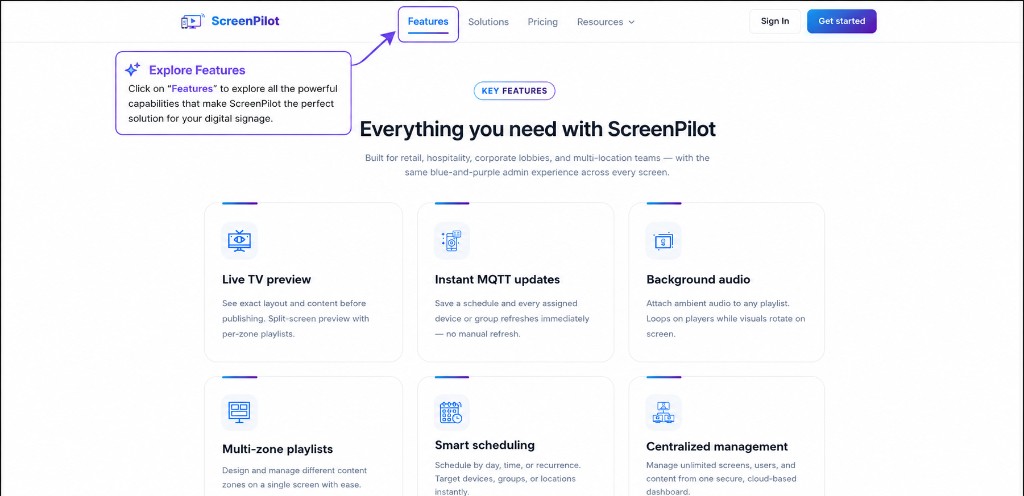Click the Multi-zone playlists card title

[278, 449]
